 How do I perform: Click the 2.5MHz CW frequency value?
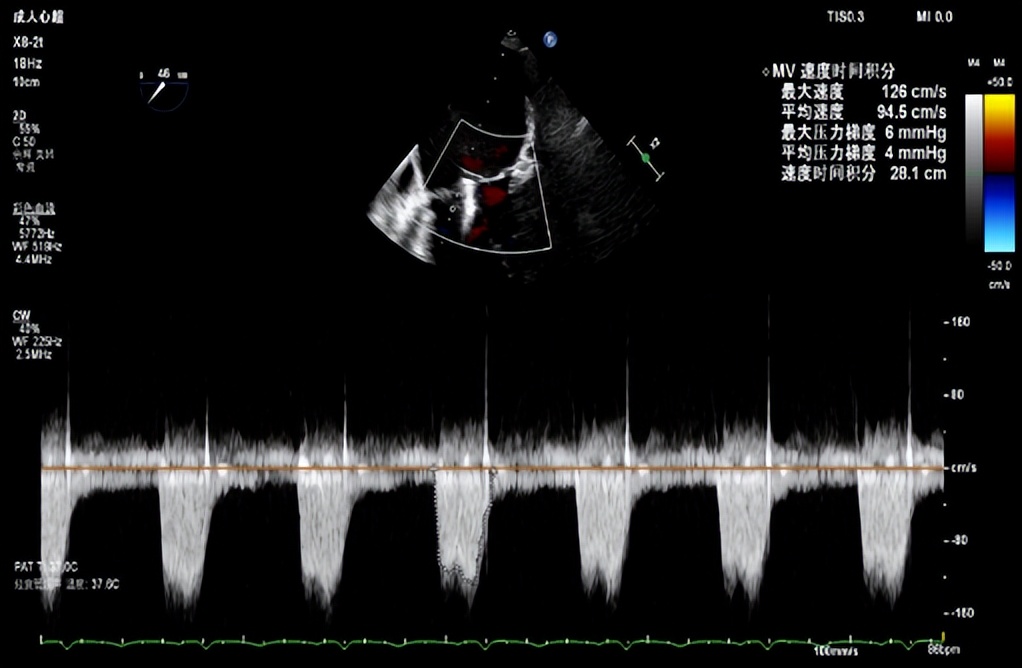(34, 355)
